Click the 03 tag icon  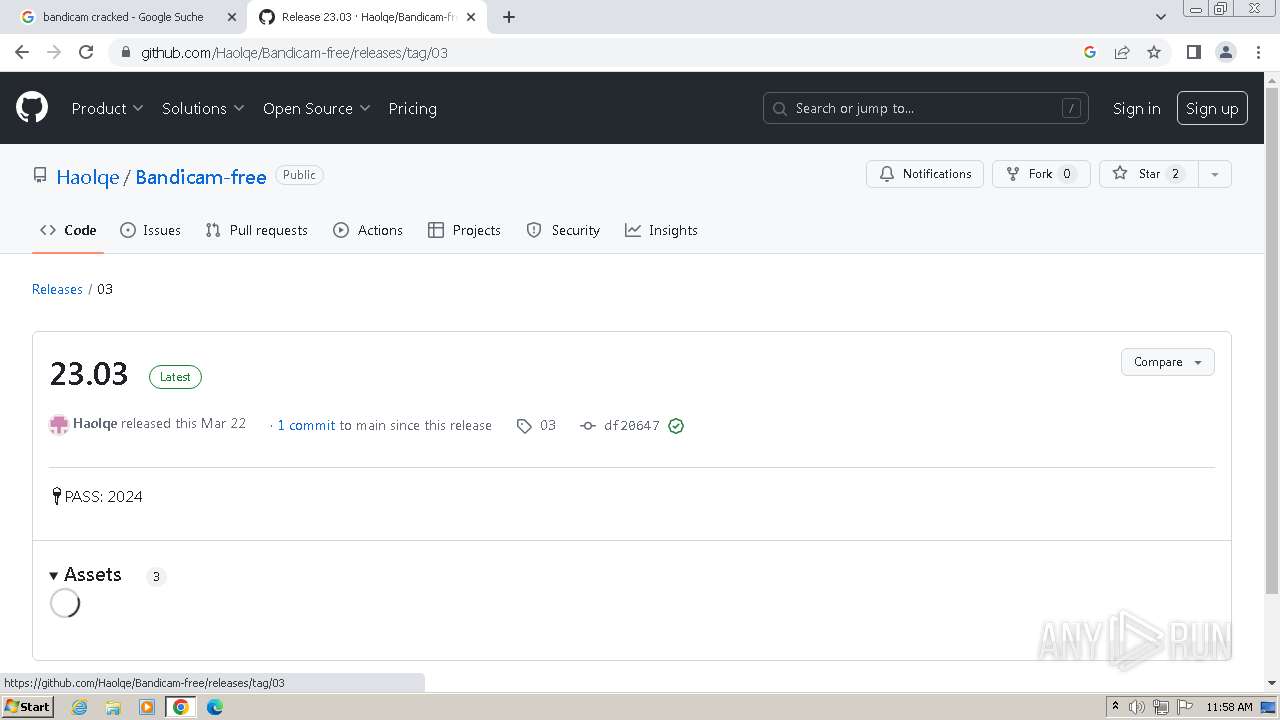point(524,426)
